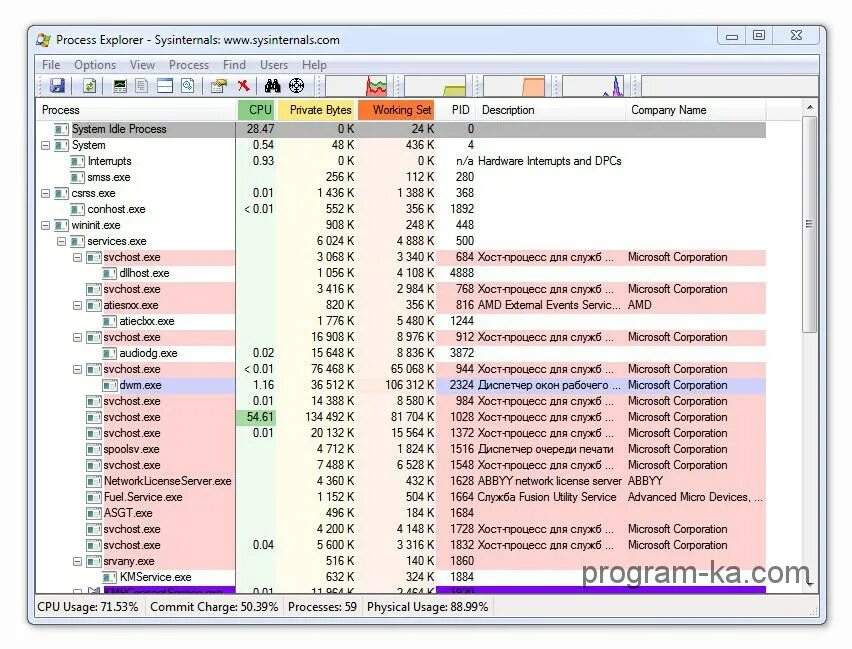The width and height of the screenshot is (852, 649).
Task: Select the atieclxx.exe process row
Action: click(x=401, y=321)
